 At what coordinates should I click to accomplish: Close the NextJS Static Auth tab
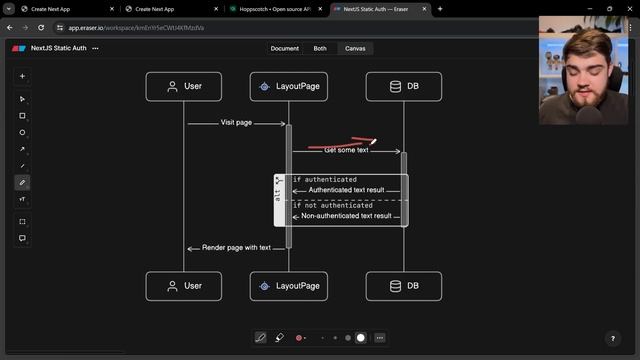(424, 9)
